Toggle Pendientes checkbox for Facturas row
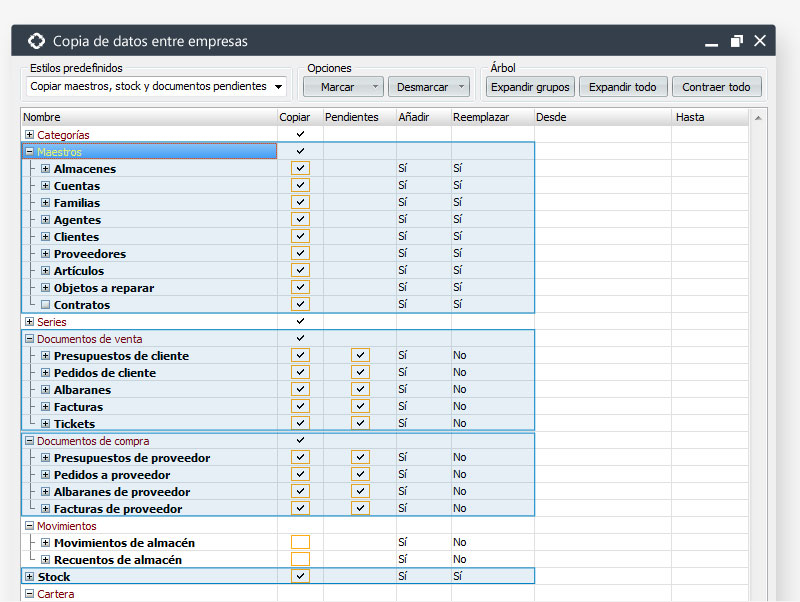The width and height of the screenshot is (800, 602). [360, 407]
